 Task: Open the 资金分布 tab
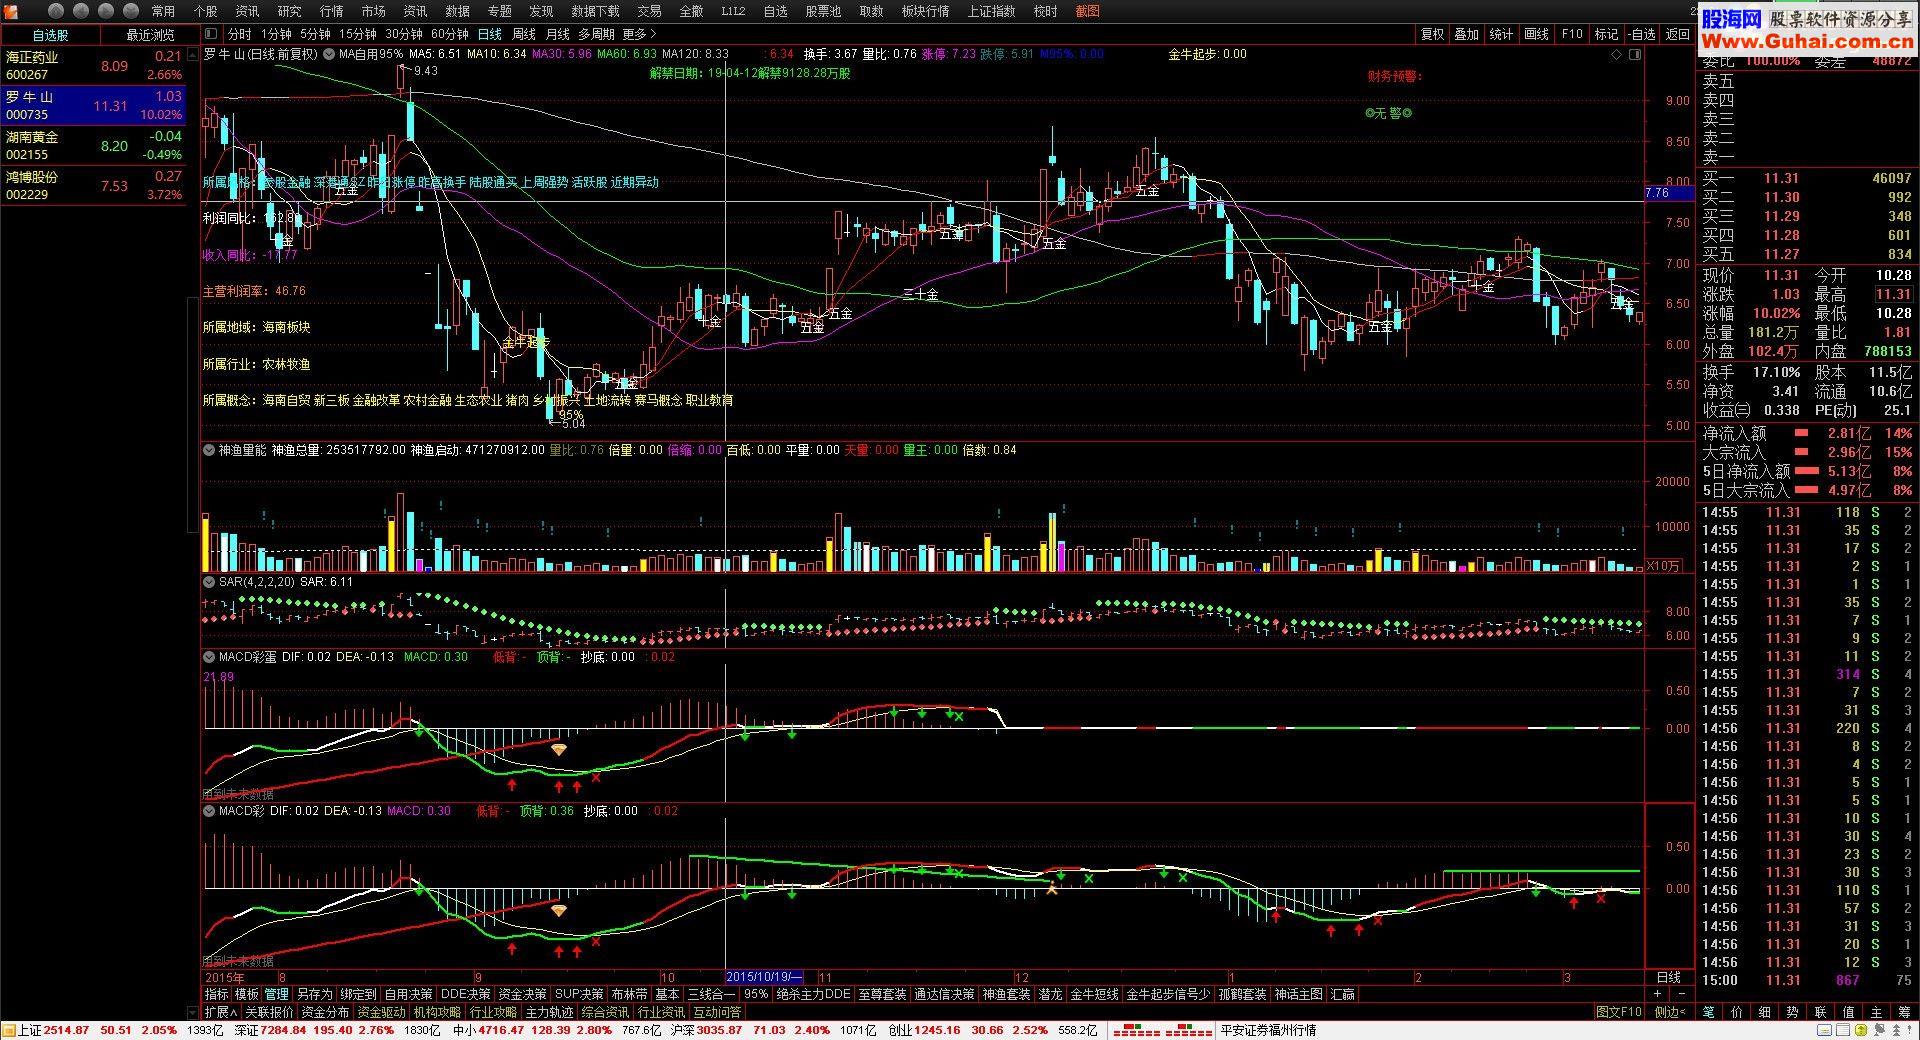pyautogui.click(x=326, y=1012)
